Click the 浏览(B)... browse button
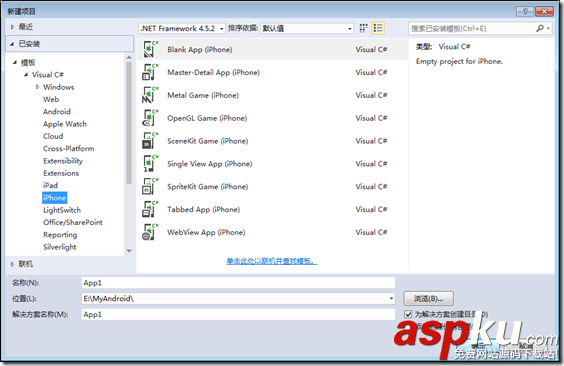Viewport: 564px width, 366px height. coord(428,298)
